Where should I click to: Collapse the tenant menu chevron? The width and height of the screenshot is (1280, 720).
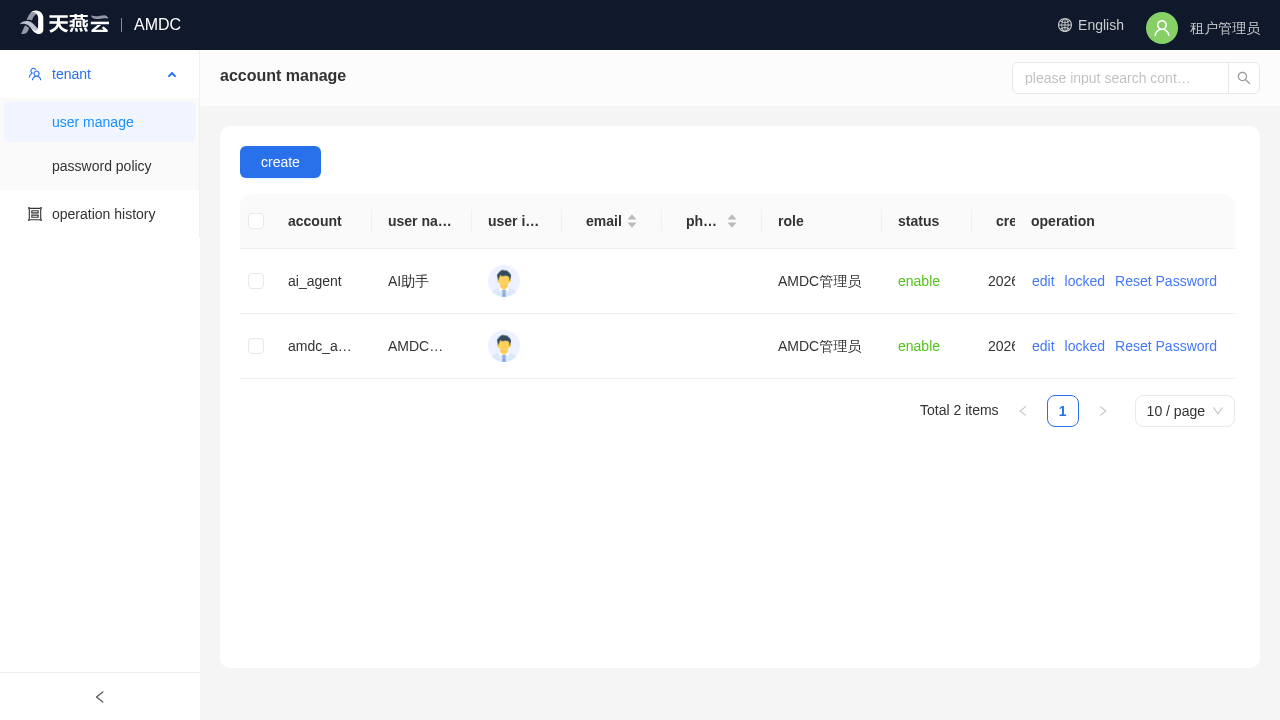point(172,74)
